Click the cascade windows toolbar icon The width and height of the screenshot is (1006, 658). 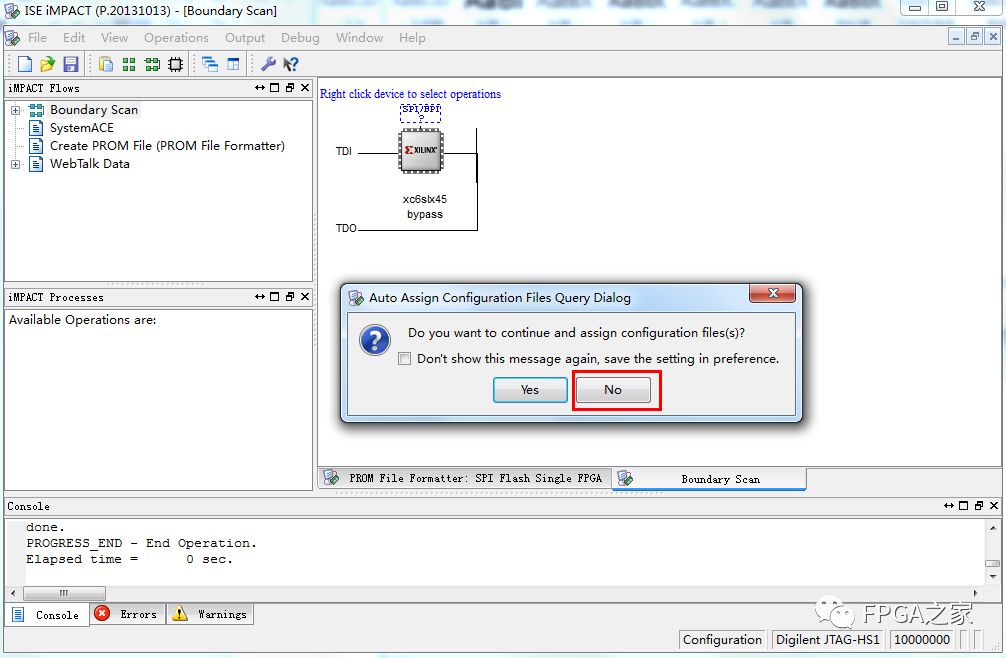[x=210, y=63]
